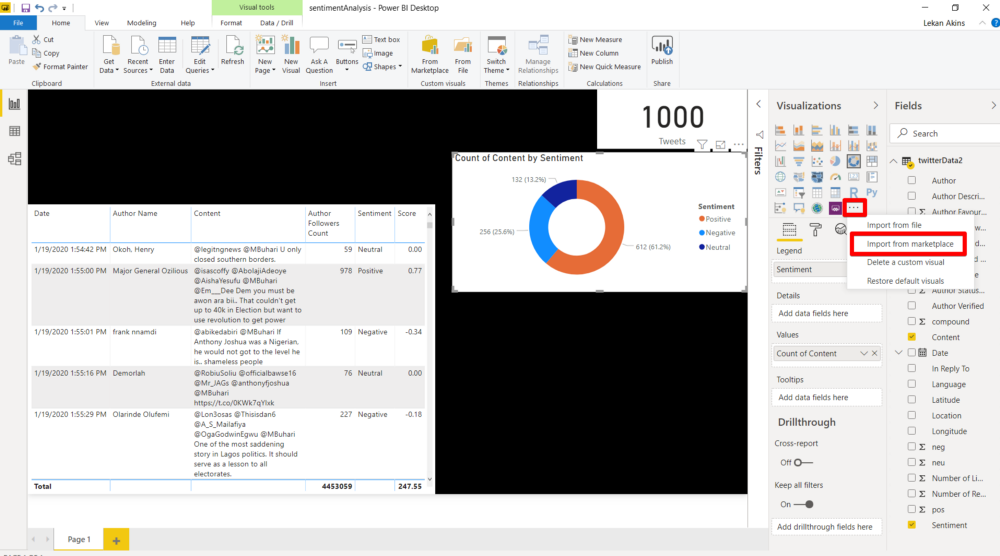Open the custom visuals ellipsis menu
Image resolution: width=1000 pixels, height=556 pixels.
click(854, 208)
